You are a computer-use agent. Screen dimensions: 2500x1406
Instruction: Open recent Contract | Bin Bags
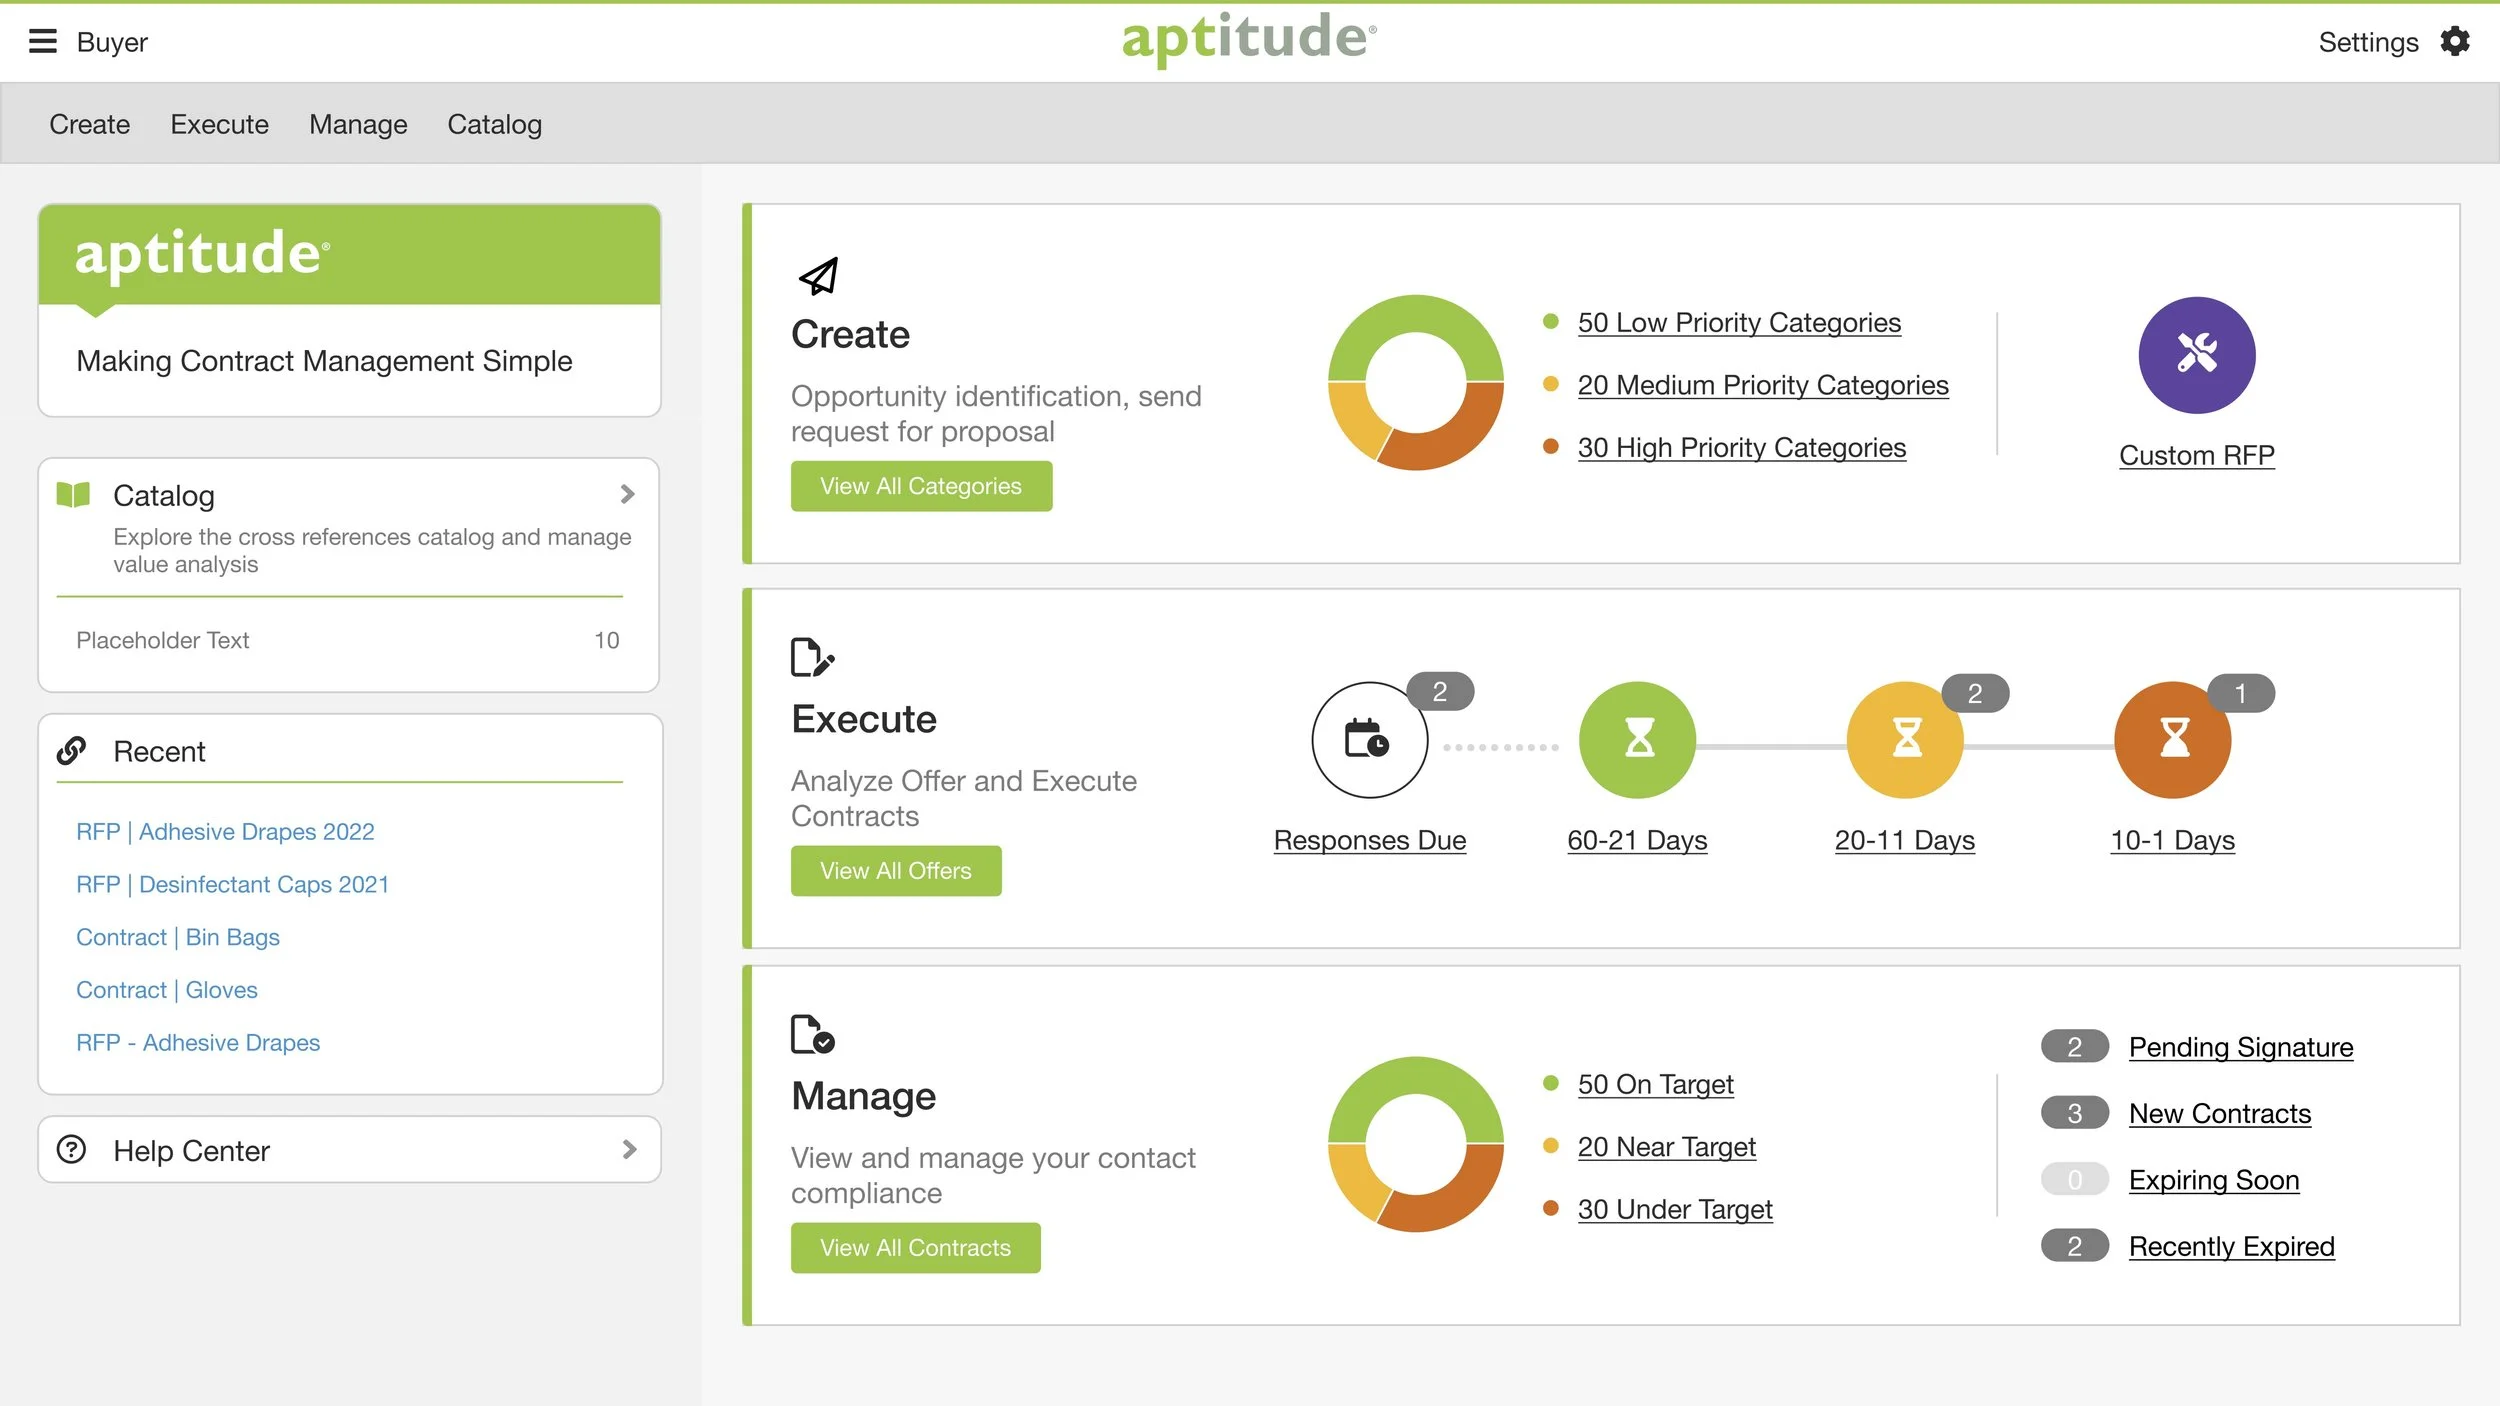(178, 937)
